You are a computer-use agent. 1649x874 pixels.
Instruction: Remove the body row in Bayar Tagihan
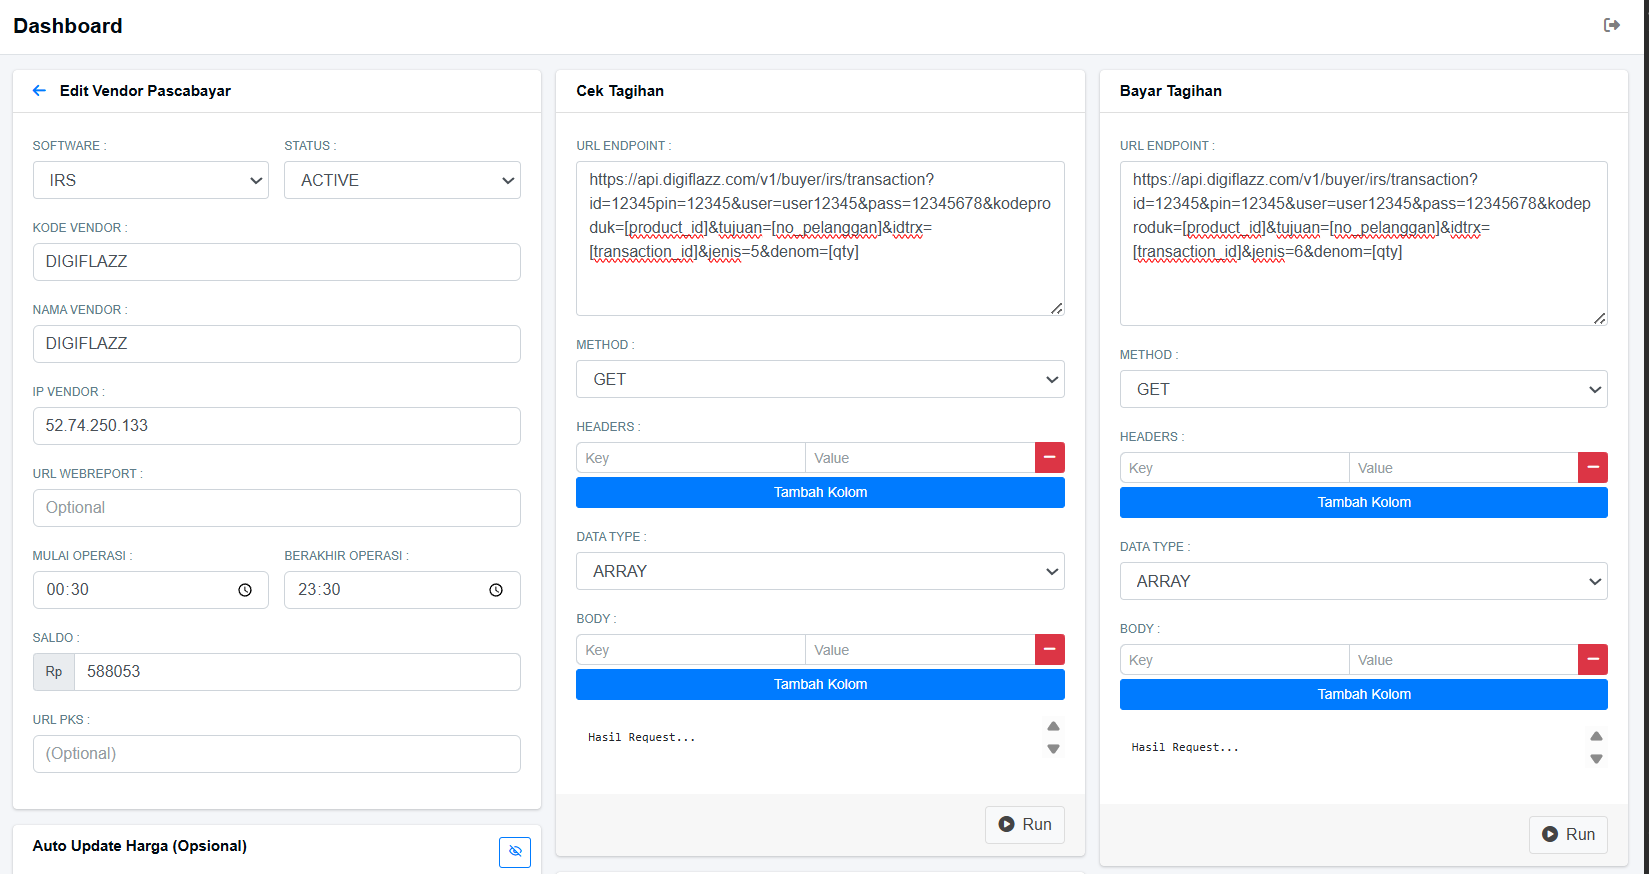pos(1592,660)
